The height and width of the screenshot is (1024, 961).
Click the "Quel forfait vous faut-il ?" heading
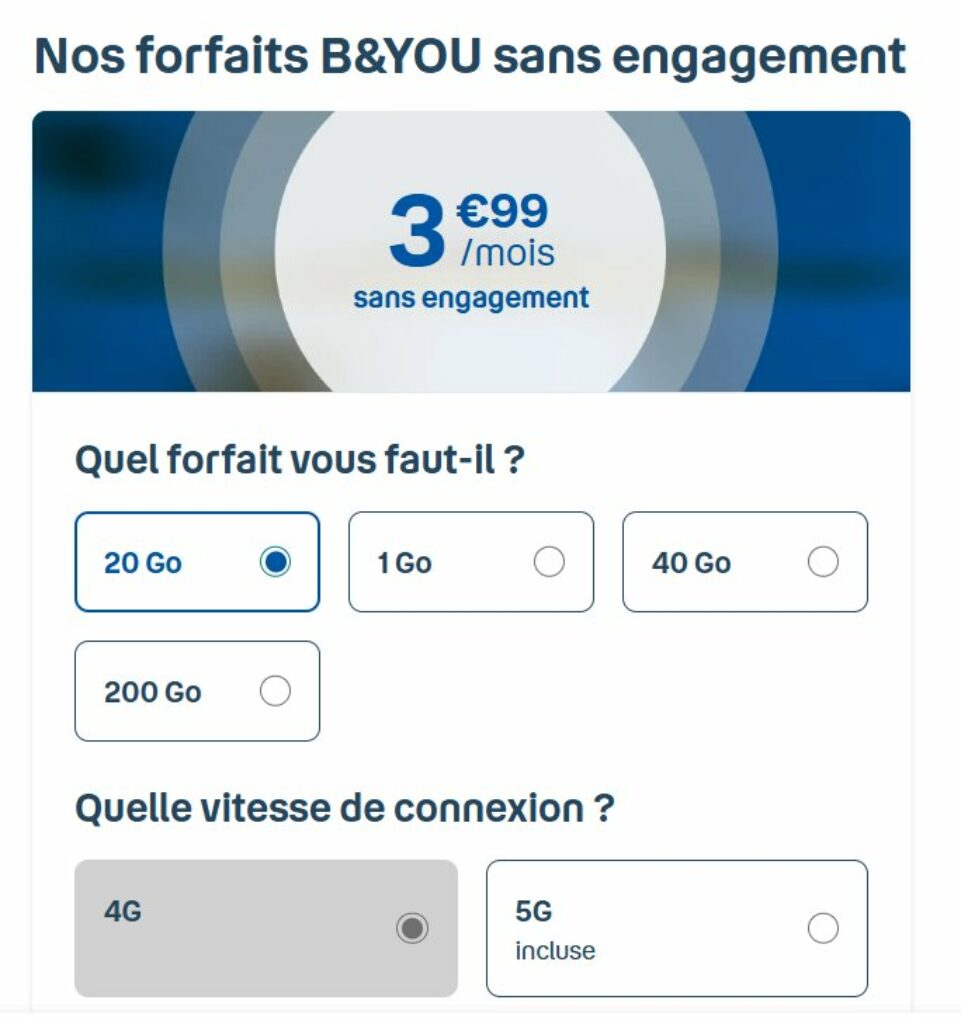[300, 461]
